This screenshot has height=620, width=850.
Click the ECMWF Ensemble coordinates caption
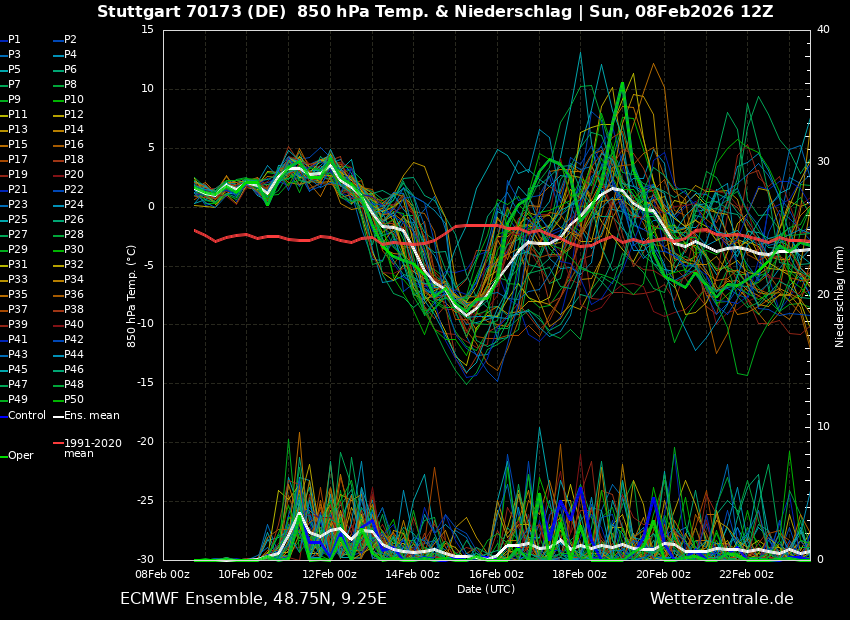click(x=253, y=599)
